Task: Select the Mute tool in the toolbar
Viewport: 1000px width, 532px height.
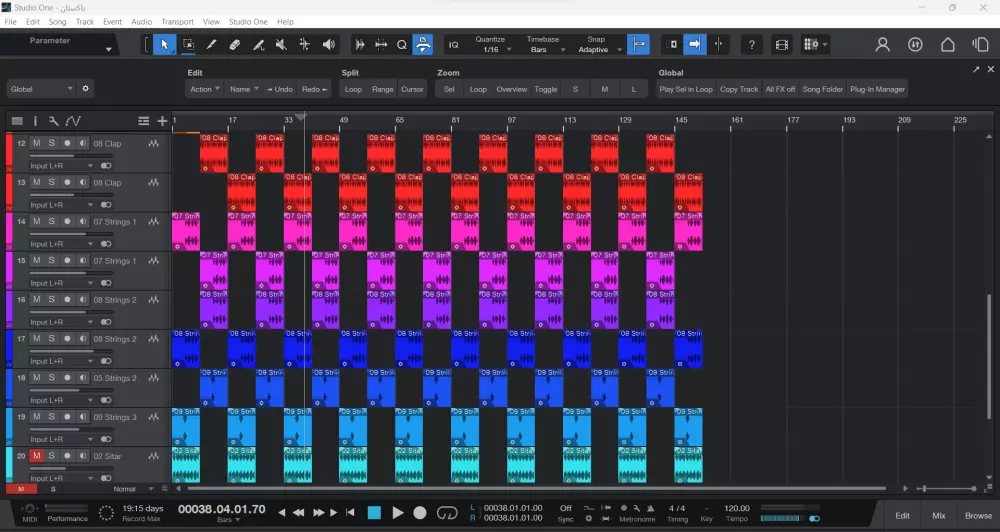Action: [x=281, y=44]
